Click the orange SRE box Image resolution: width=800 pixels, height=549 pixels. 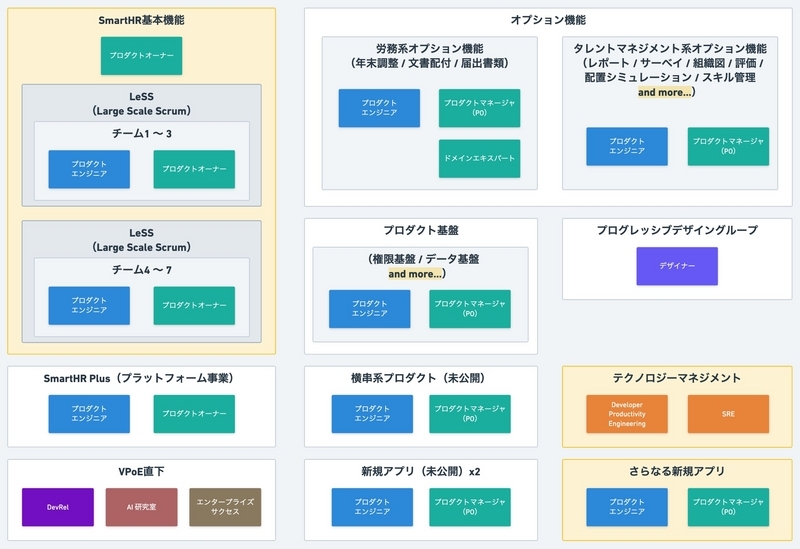pos(728,414)
